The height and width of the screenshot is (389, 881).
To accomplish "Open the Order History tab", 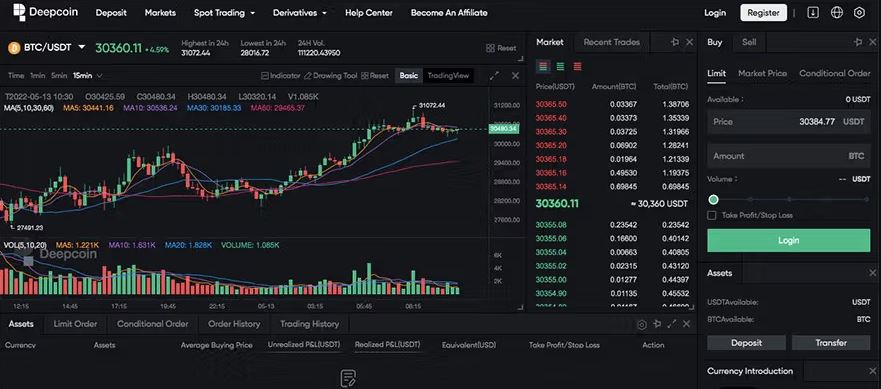I will pyautogui.click(x=234, y=324).
